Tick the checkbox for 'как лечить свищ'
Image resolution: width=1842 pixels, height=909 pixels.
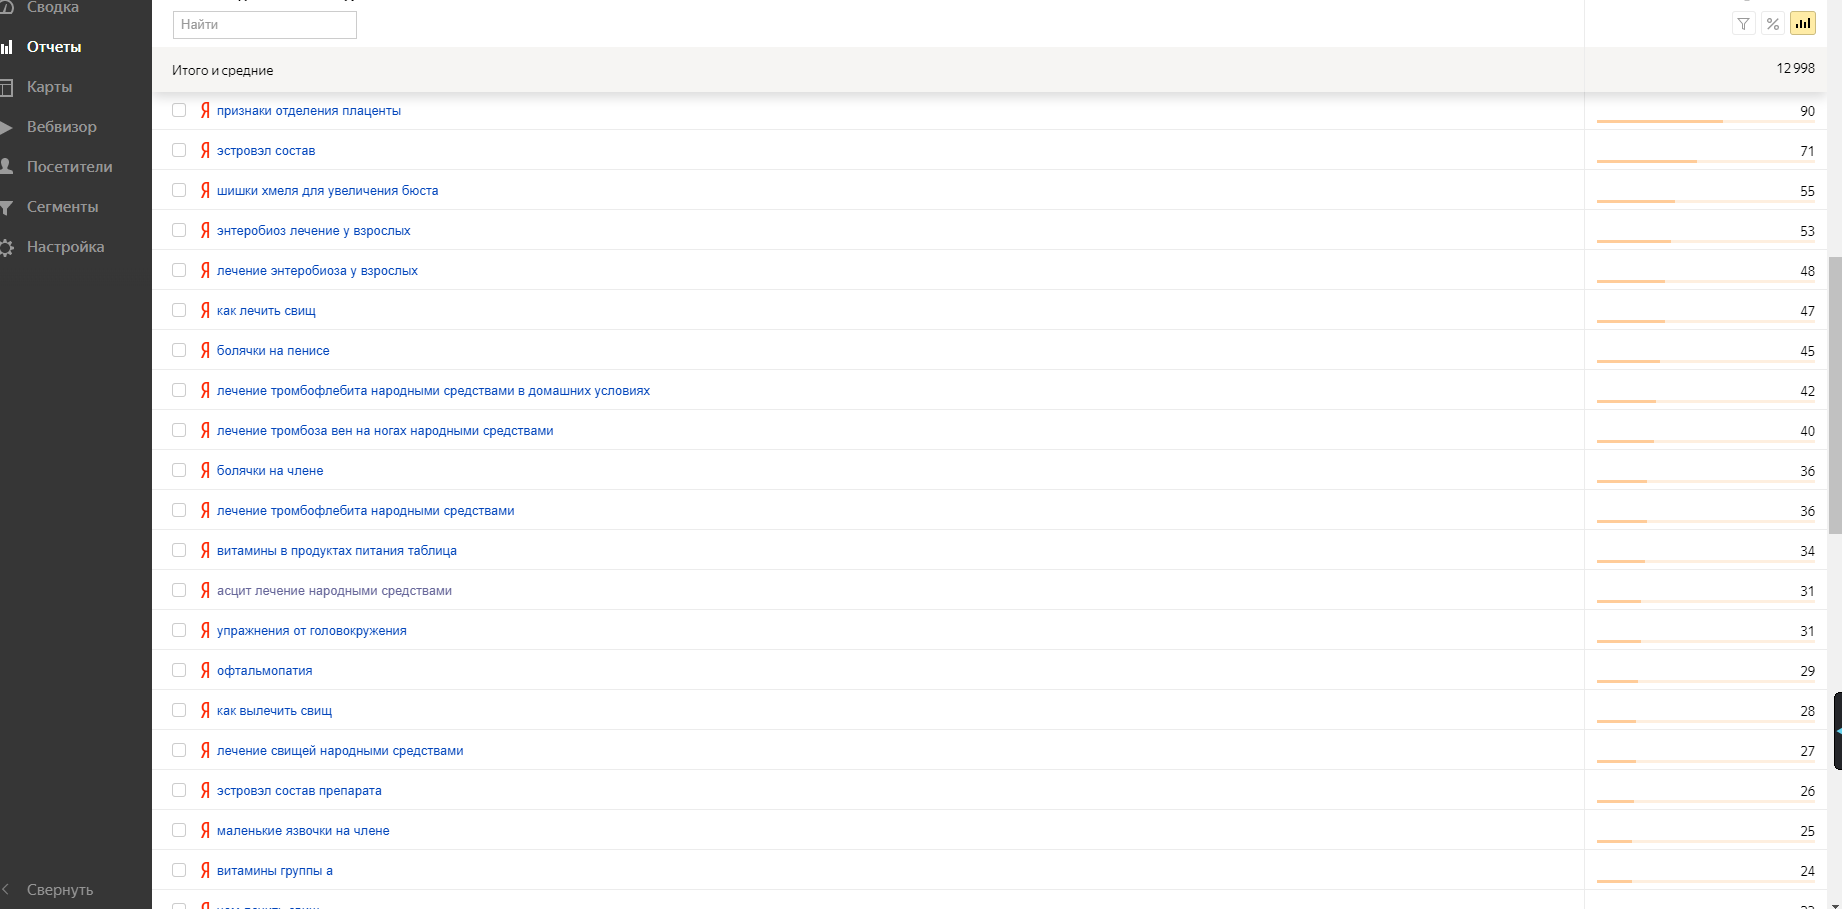pyautogui.click(x=179, y=310)
